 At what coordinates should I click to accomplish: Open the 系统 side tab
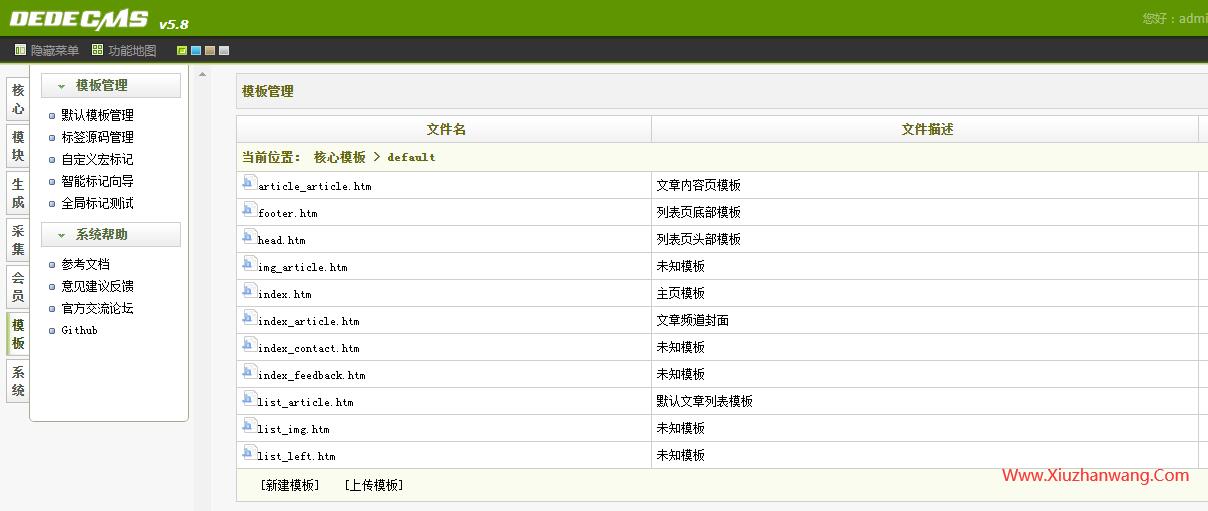coord(18,382)
